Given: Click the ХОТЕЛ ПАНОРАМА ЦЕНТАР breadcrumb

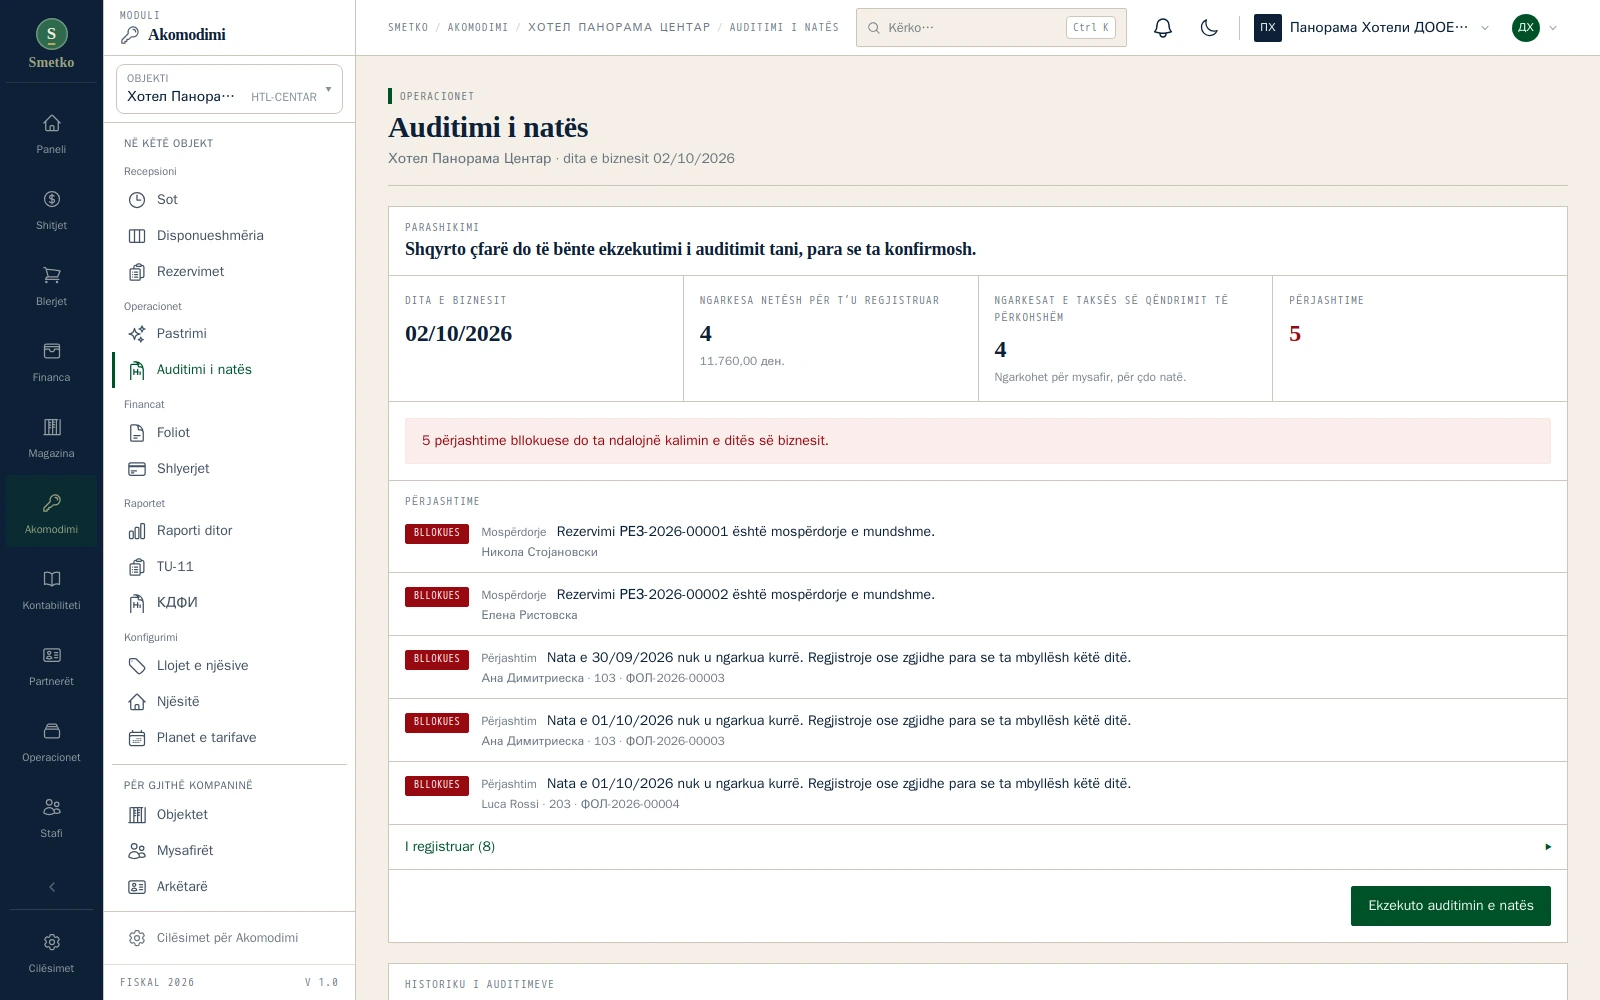Looking at the screenshot, I should 619,28.
